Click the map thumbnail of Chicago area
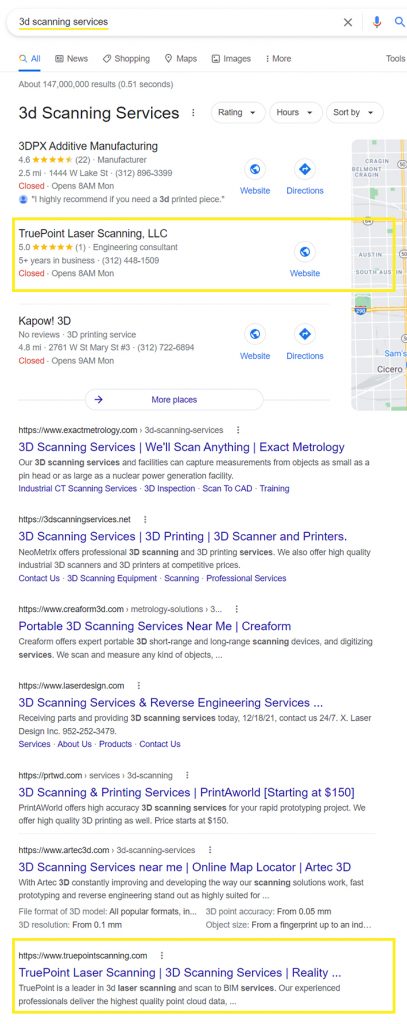Viewport: 407px width, 1024px height. 379,274
